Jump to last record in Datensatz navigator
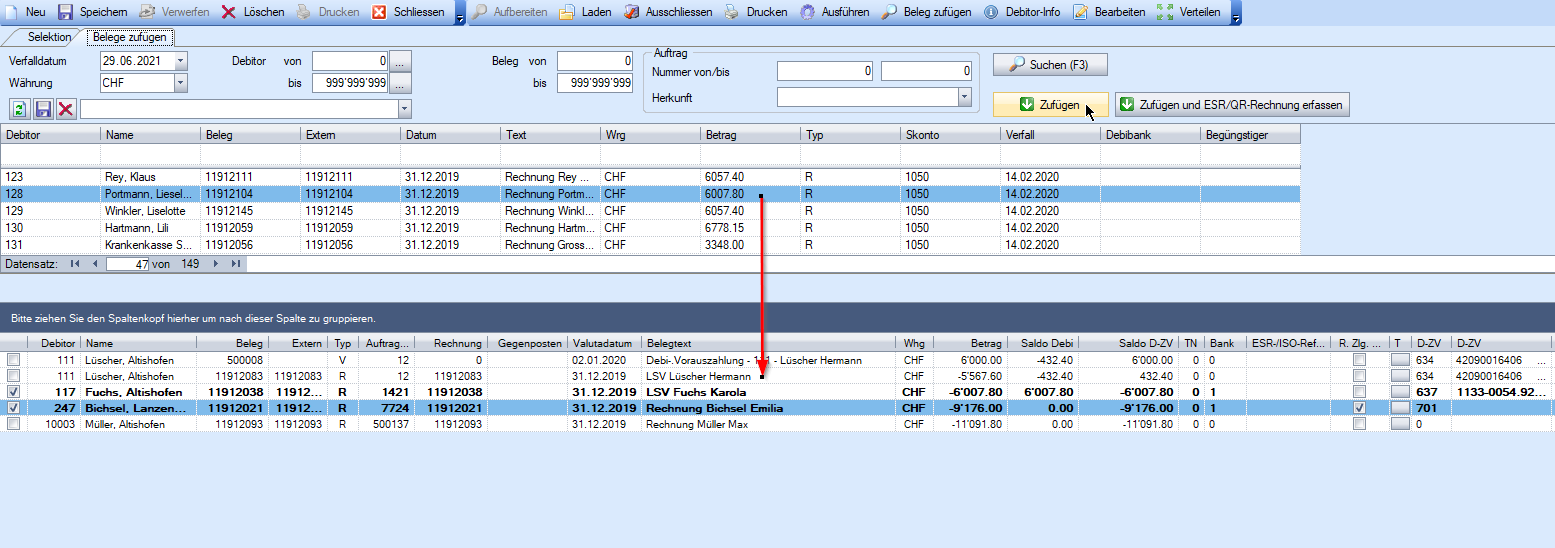1555x548 pixels. 236,264
